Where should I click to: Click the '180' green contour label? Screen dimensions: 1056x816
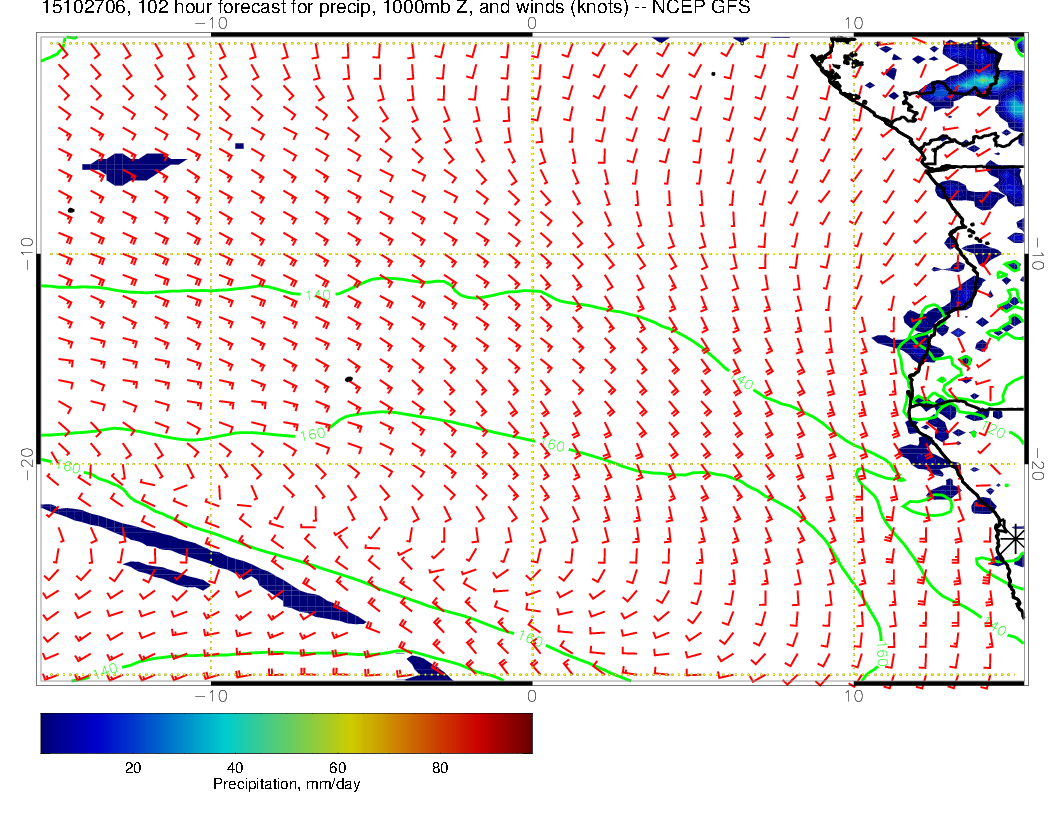[x=67, y=466]
